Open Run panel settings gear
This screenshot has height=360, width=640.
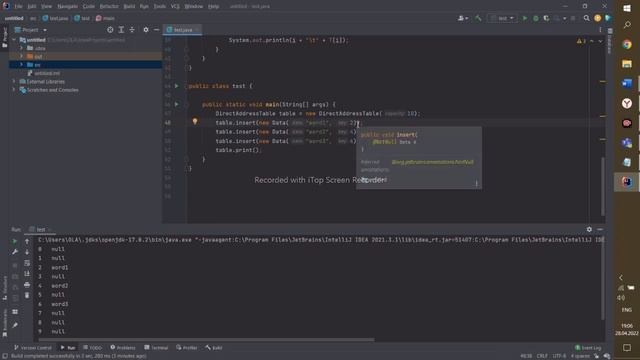pos(589,229)
